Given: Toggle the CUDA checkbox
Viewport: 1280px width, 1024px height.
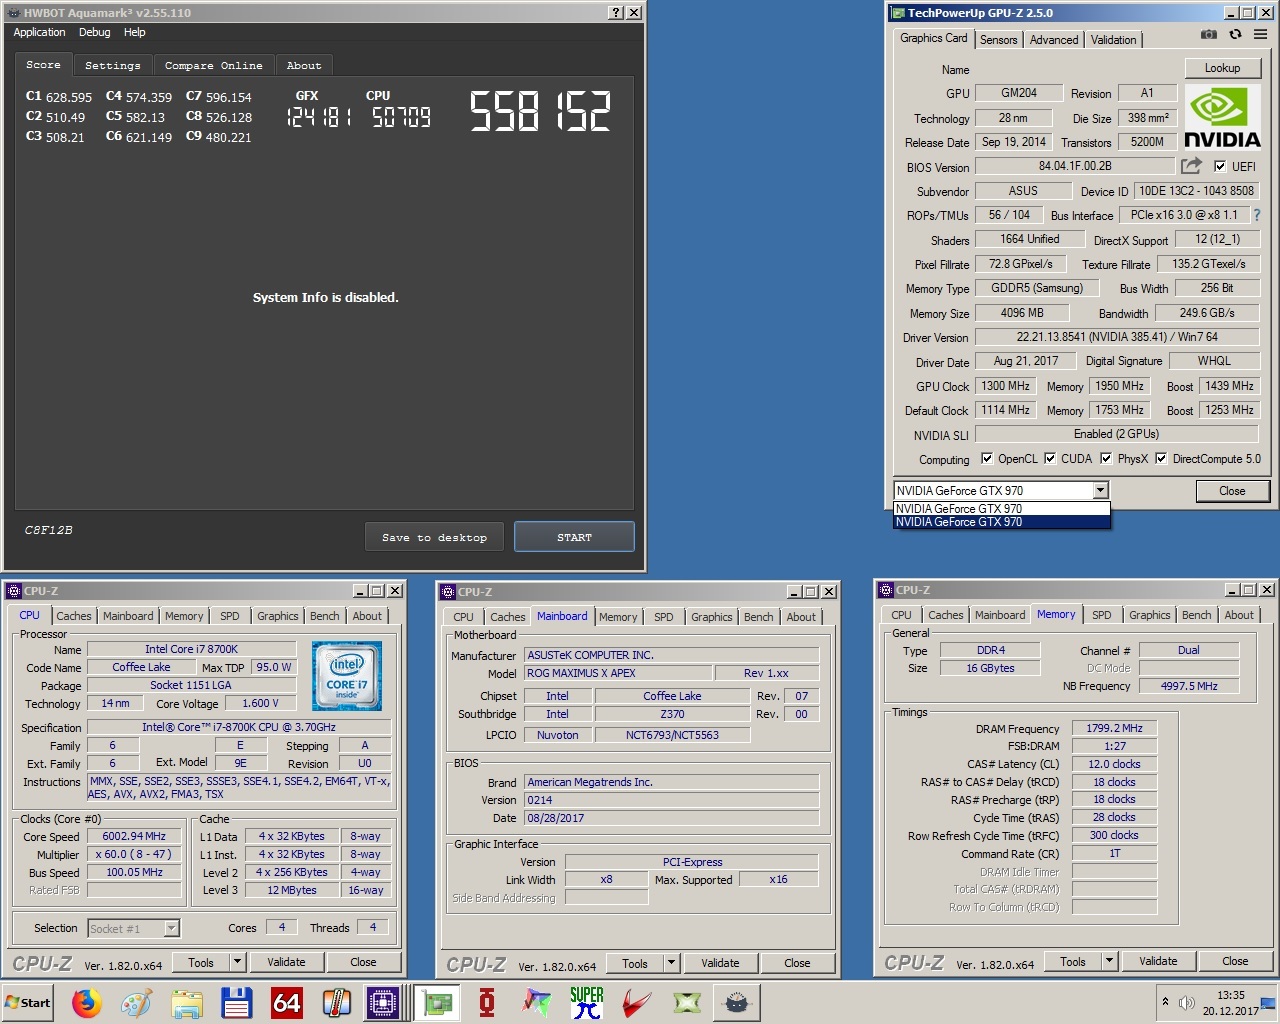Looking at the screenshot, I should [1050, 459].
